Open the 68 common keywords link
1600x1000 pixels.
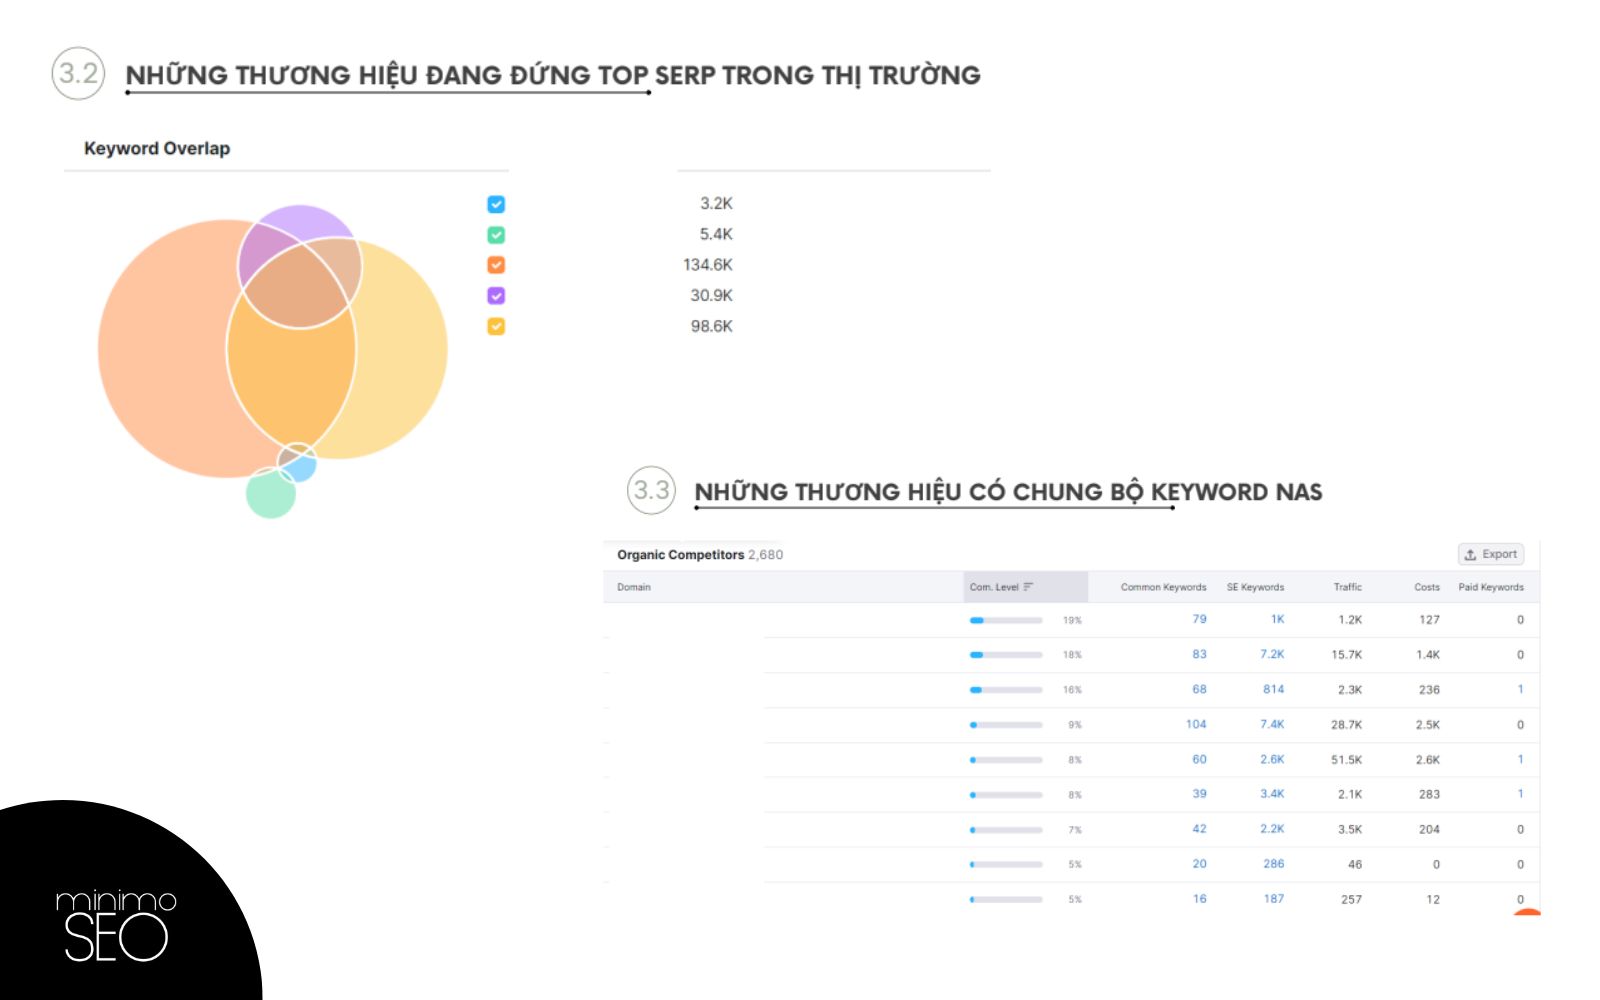(1199, 689)
